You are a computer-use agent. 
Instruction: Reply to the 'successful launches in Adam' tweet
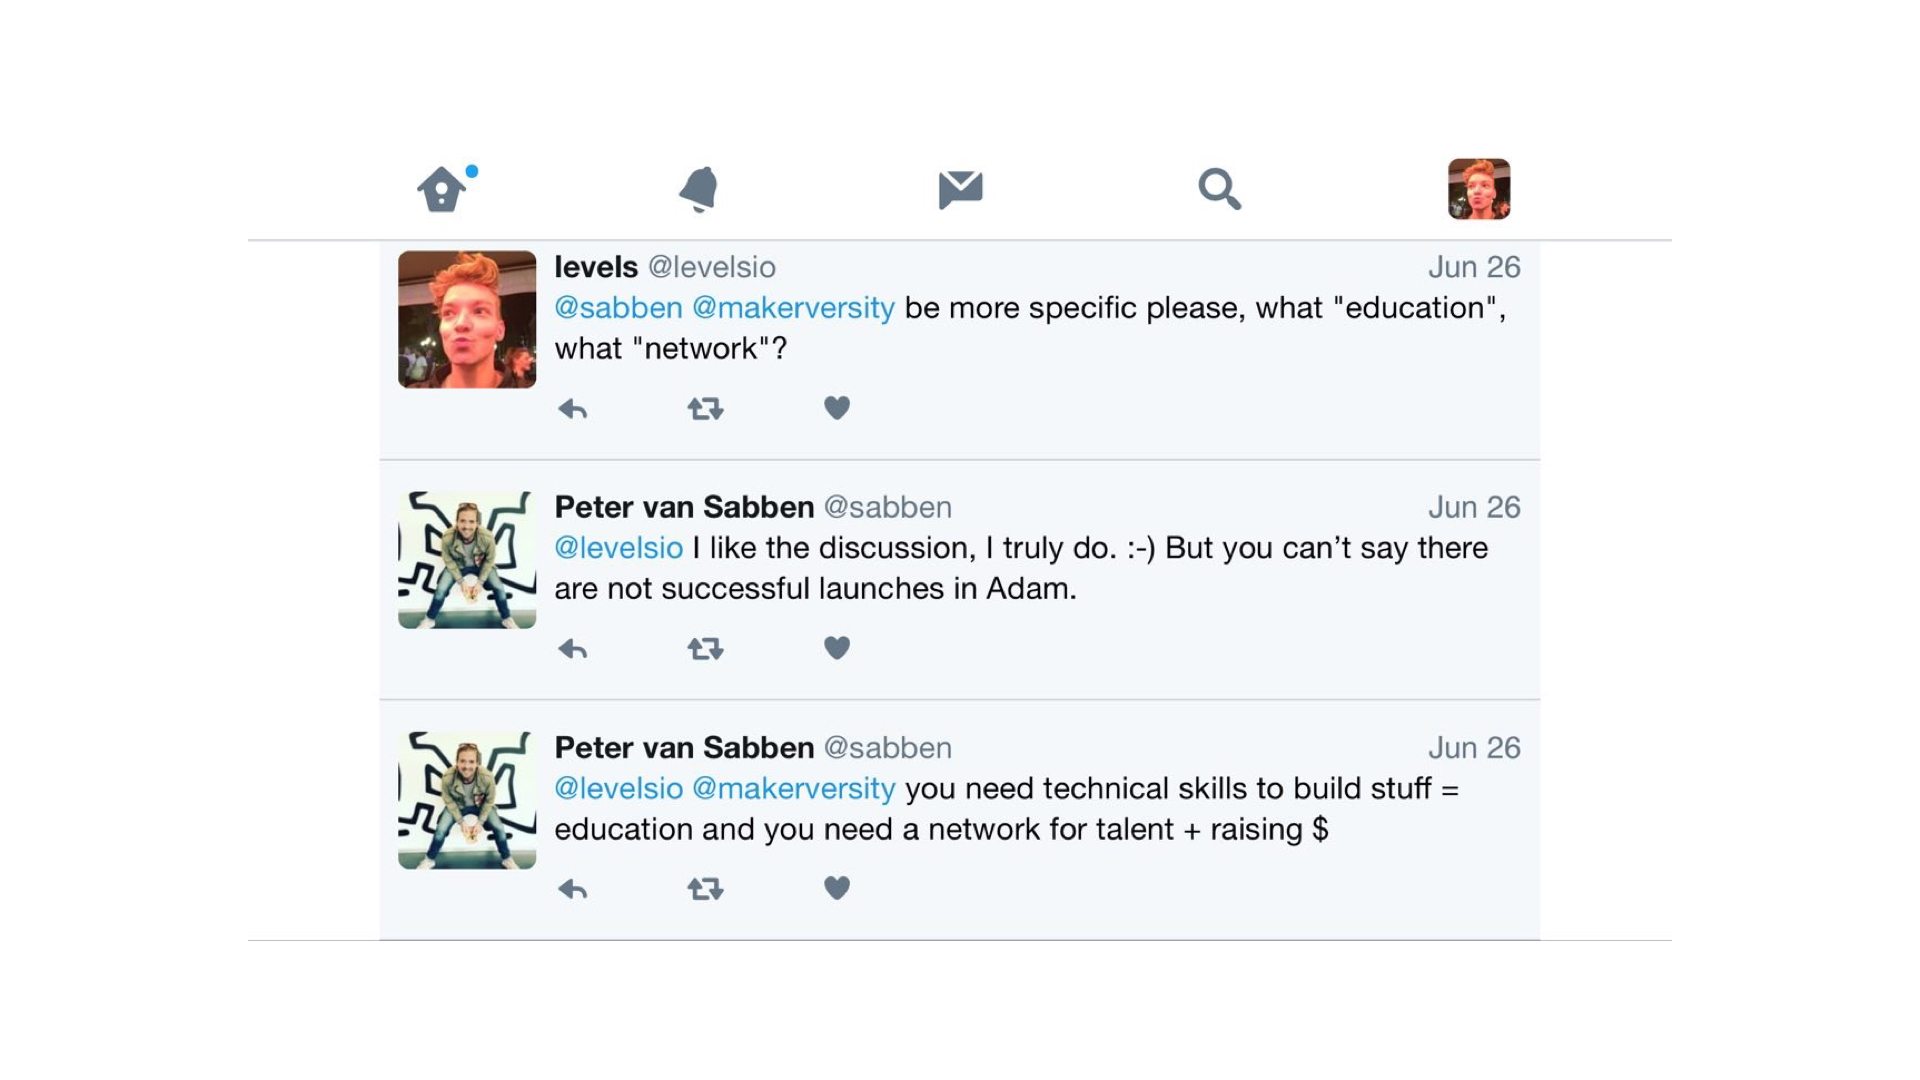572,649
